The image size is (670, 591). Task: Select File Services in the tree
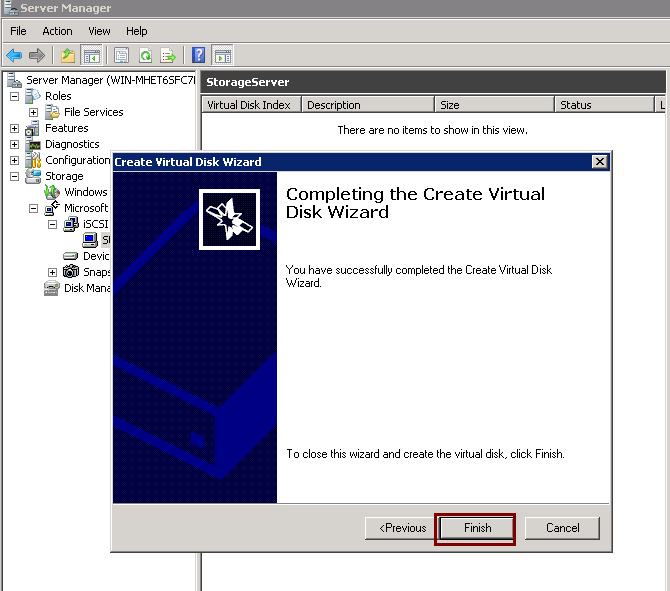click(x=93, y=112)
